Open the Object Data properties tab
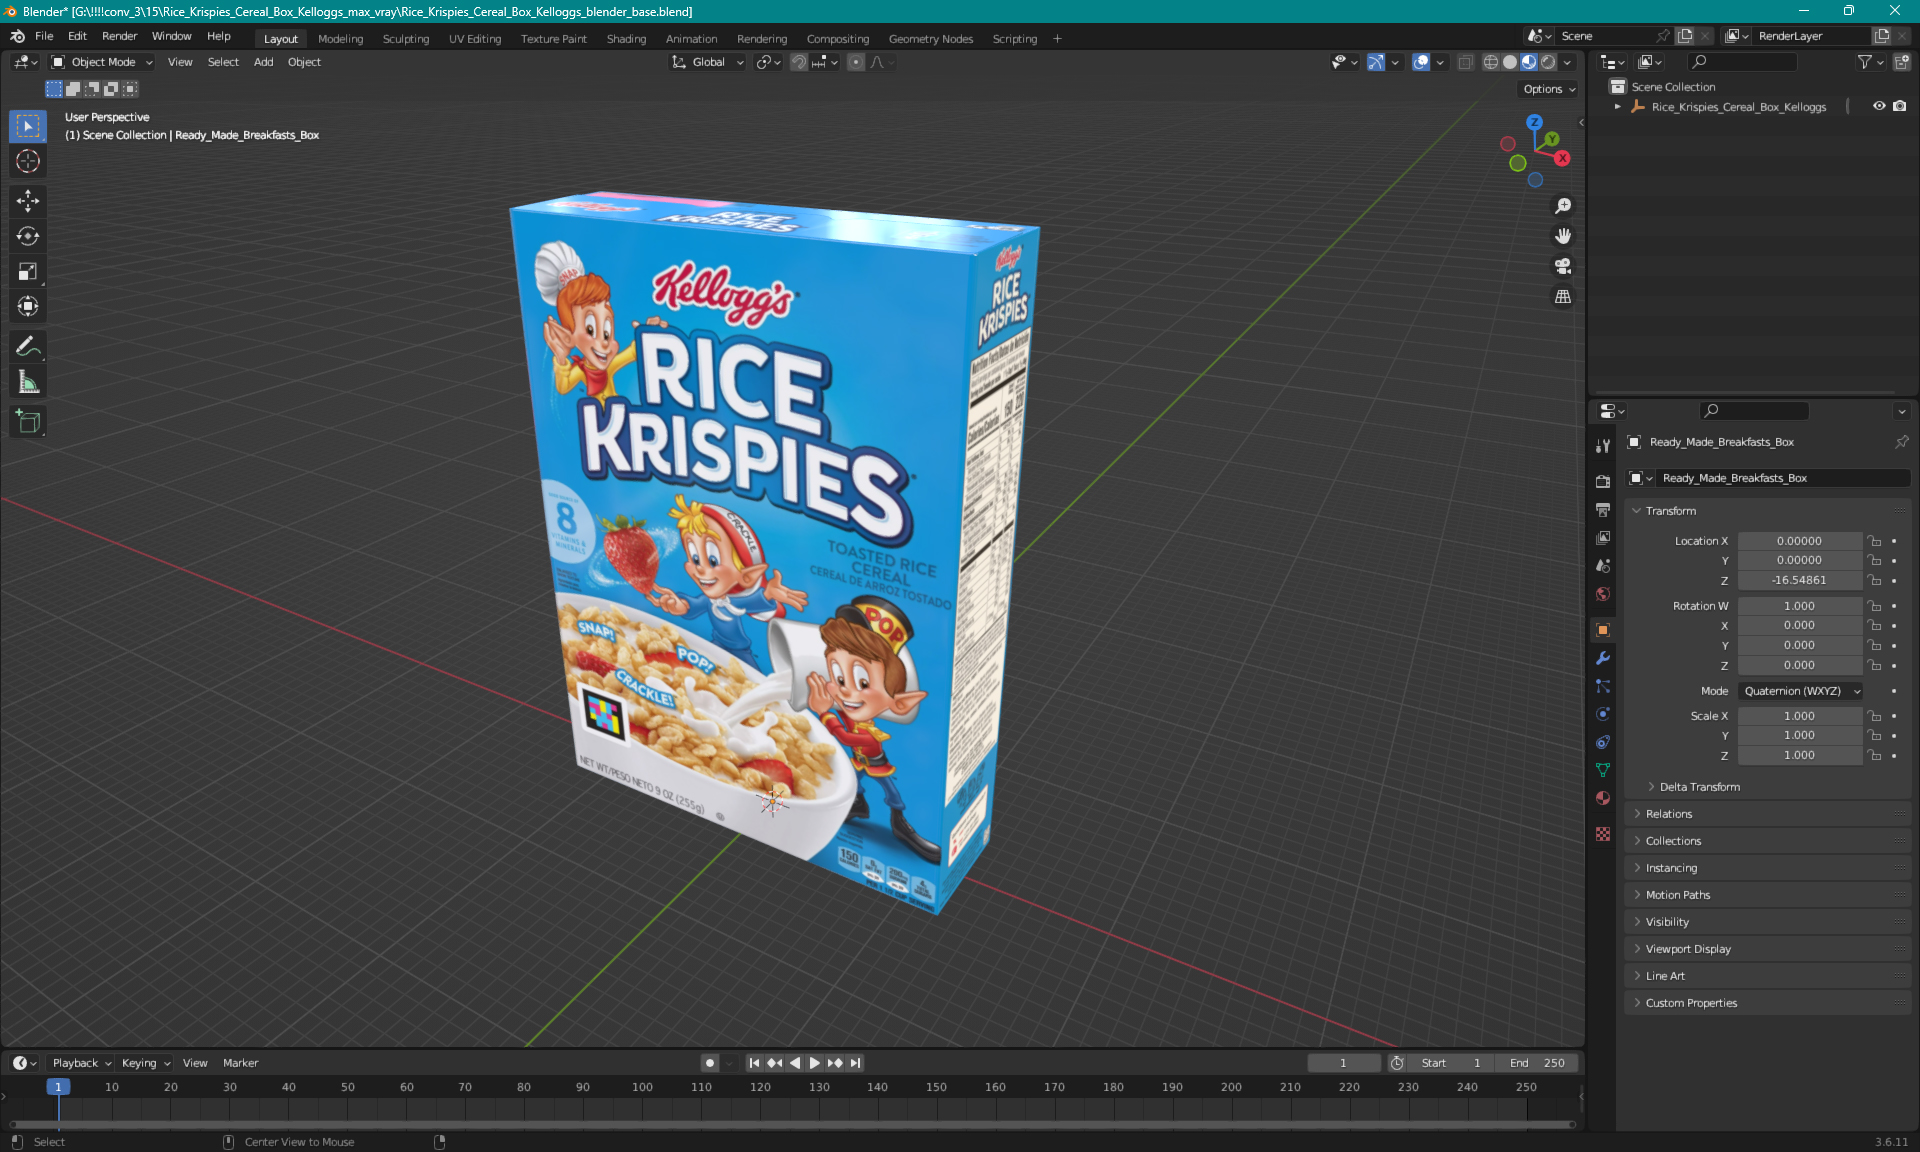The image size is (1920, 1152). (x=1603, y=770)
